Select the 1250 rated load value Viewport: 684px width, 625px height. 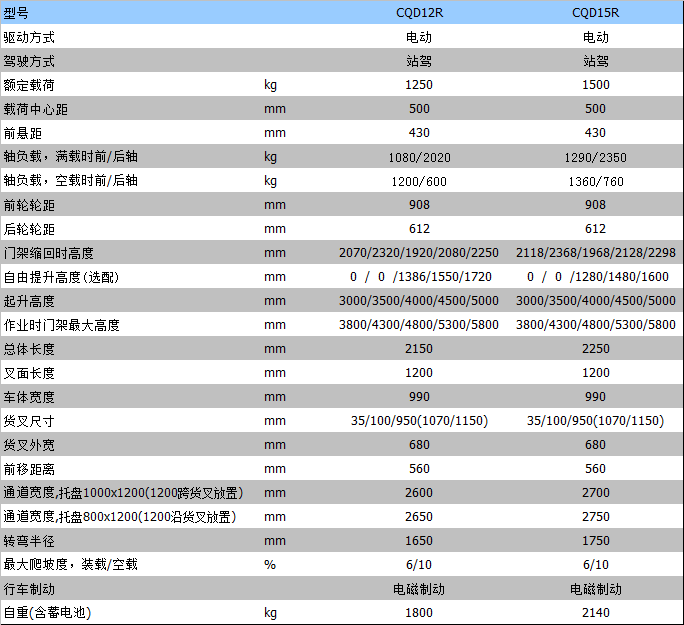419,85
